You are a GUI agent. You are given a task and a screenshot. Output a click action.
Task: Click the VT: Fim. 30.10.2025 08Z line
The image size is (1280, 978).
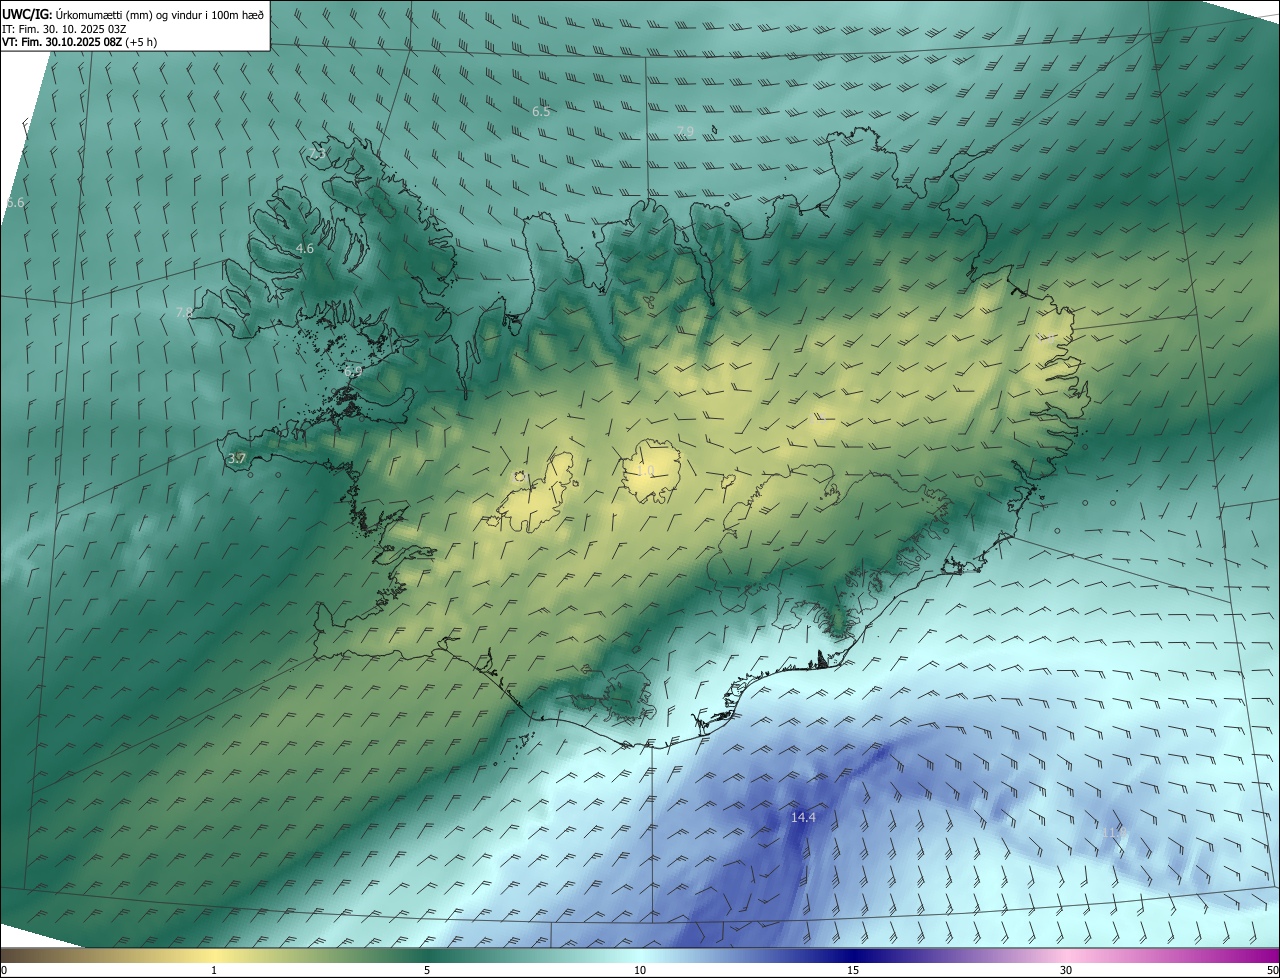click(x=79, y=42)
